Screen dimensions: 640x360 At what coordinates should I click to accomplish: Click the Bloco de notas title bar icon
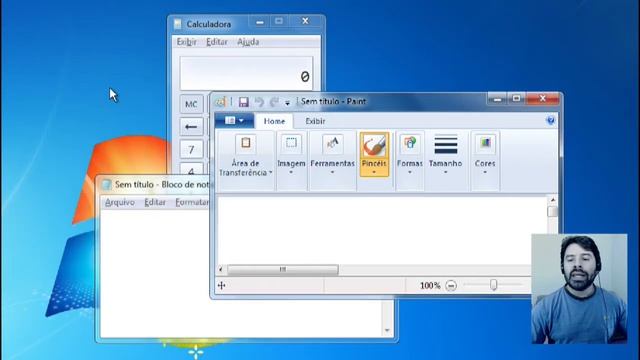coord(107,184)
